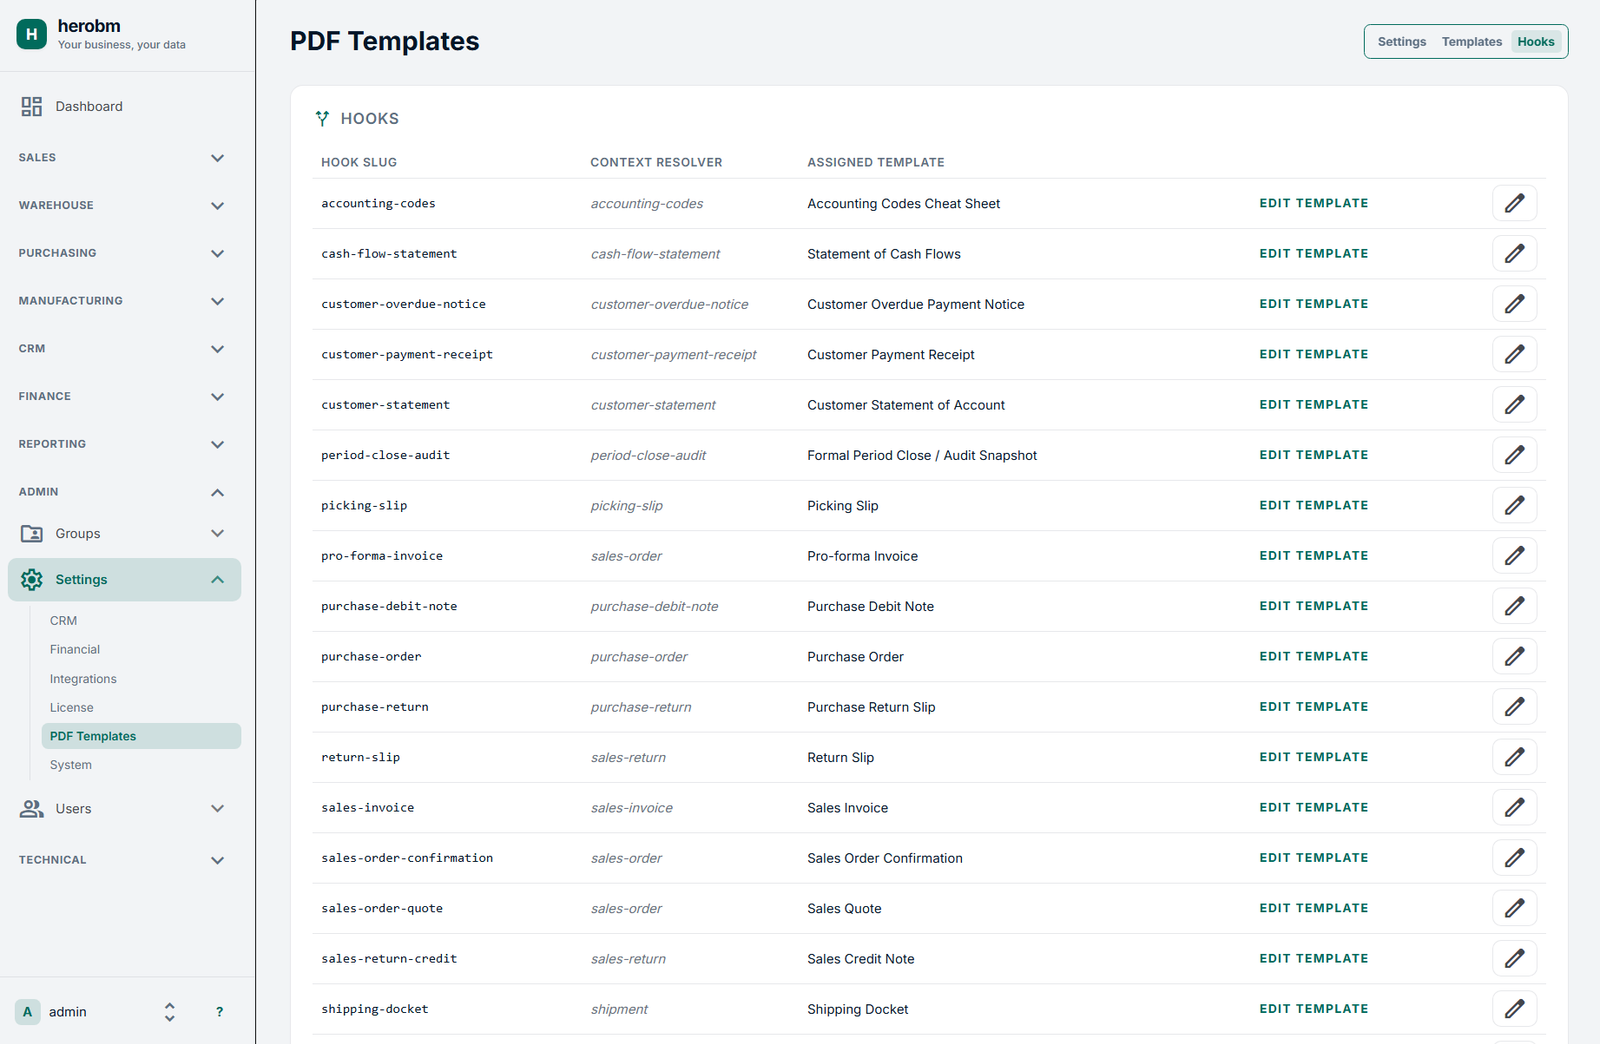This screenshot has height=1044, width=1600.
Task: Click pencil icon in purchase-debit-note row
Action: tap(1514, 606)
